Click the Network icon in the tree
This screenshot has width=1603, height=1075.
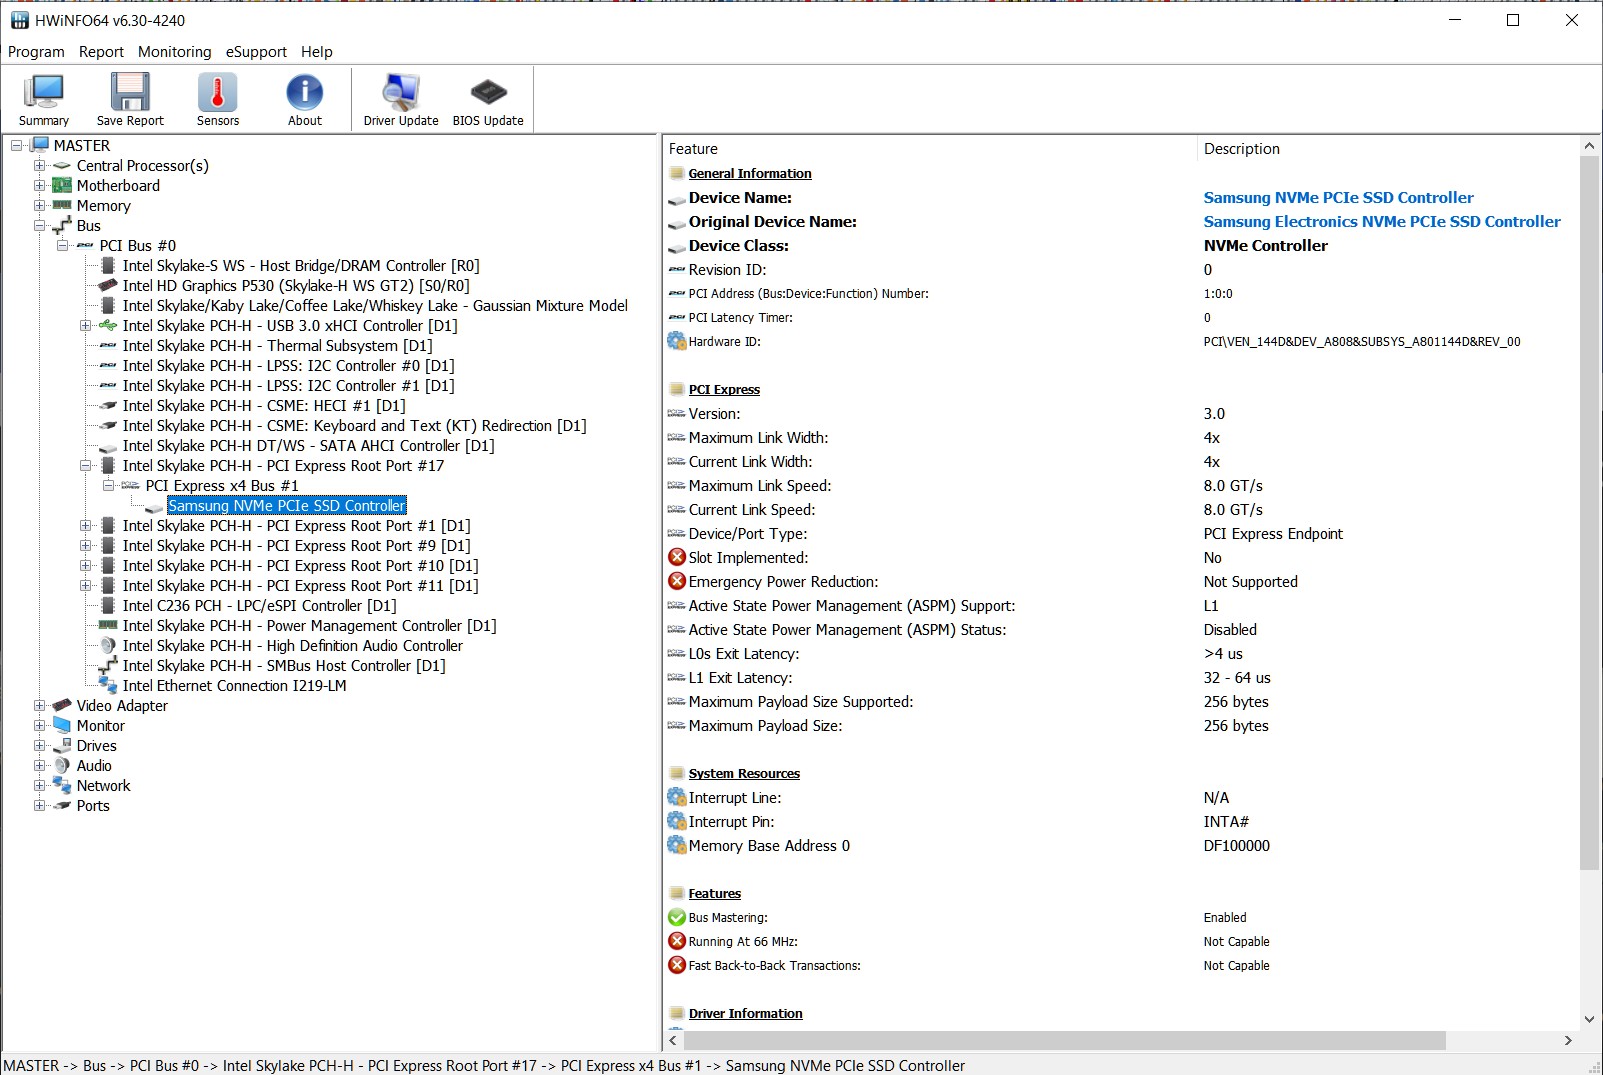point(62,786)
